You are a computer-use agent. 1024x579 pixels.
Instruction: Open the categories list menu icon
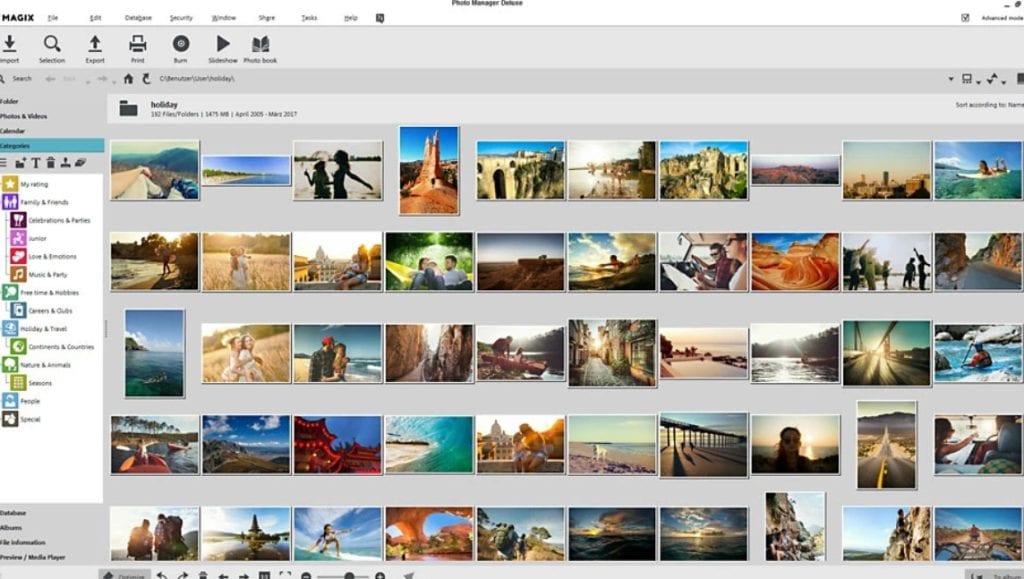coord(4,163)
